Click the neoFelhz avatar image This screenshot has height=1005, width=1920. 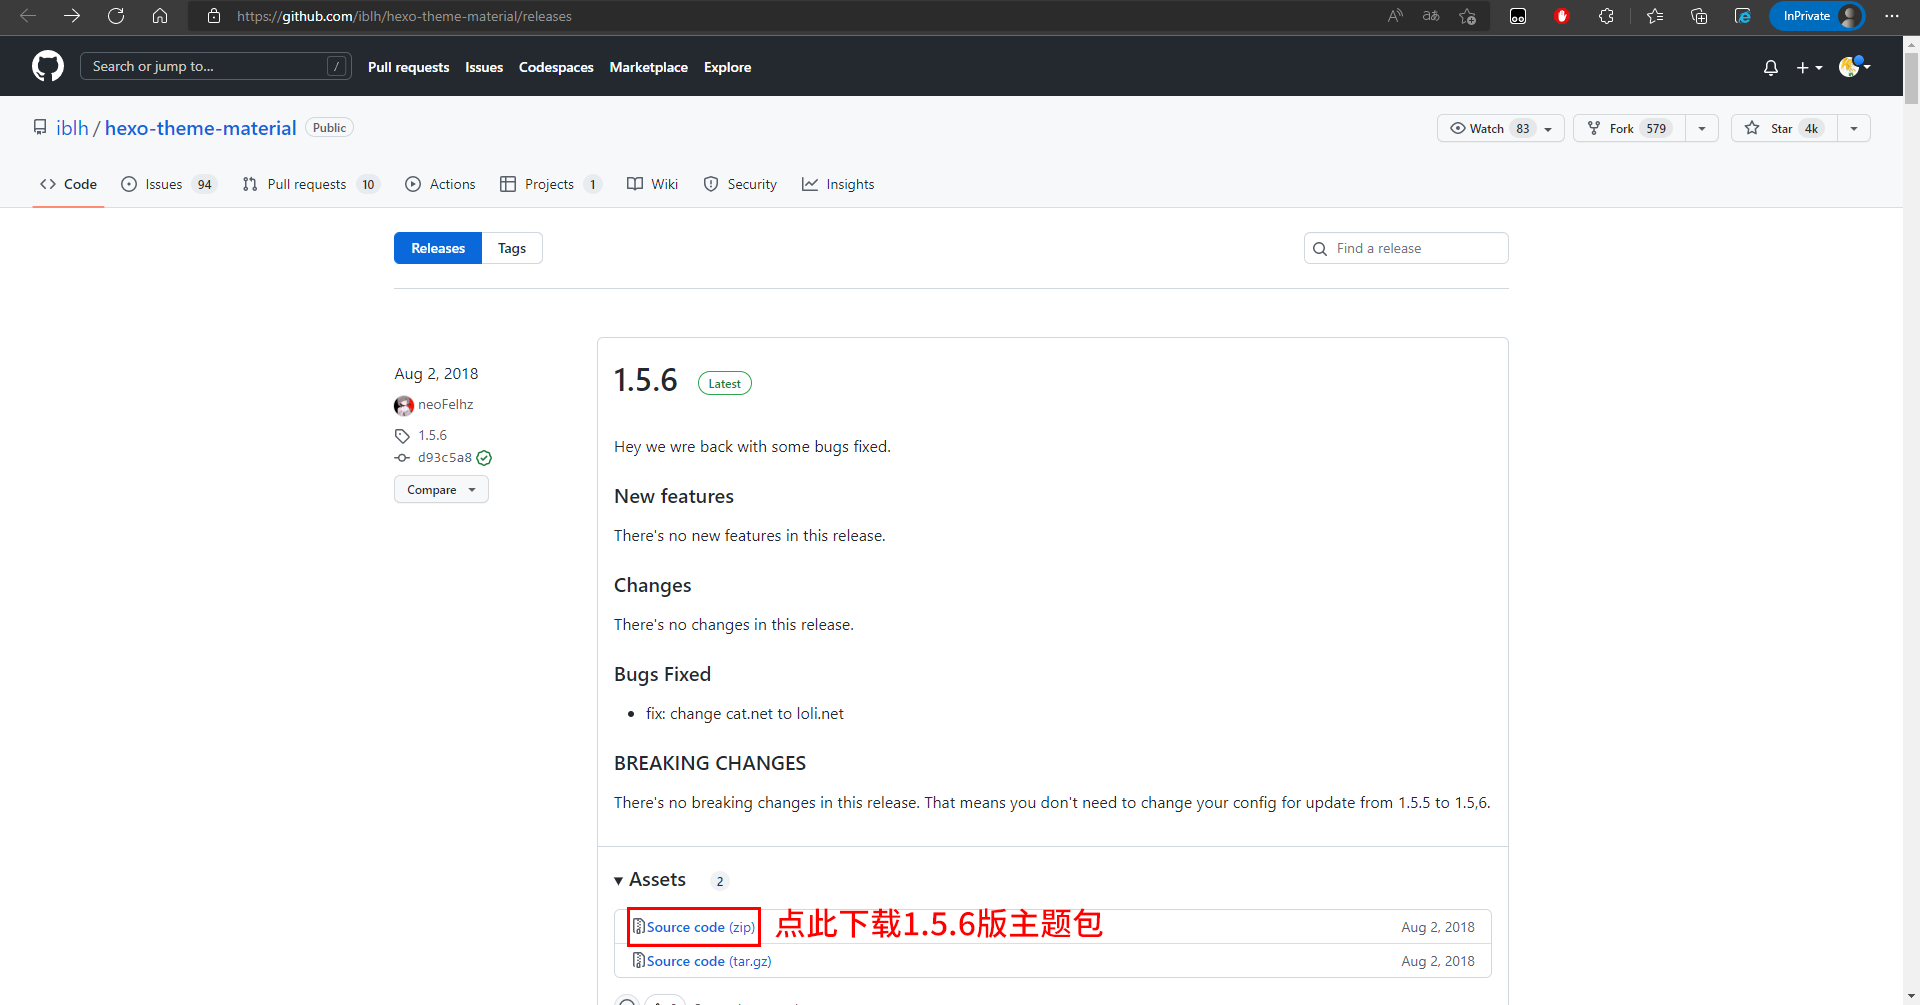(404, 405)
